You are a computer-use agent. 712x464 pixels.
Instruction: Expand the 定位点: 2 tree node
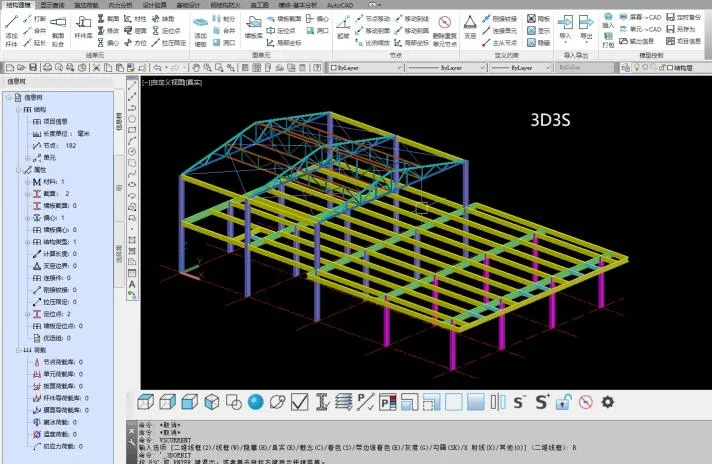pyautogui.click(x=27, y=314)
